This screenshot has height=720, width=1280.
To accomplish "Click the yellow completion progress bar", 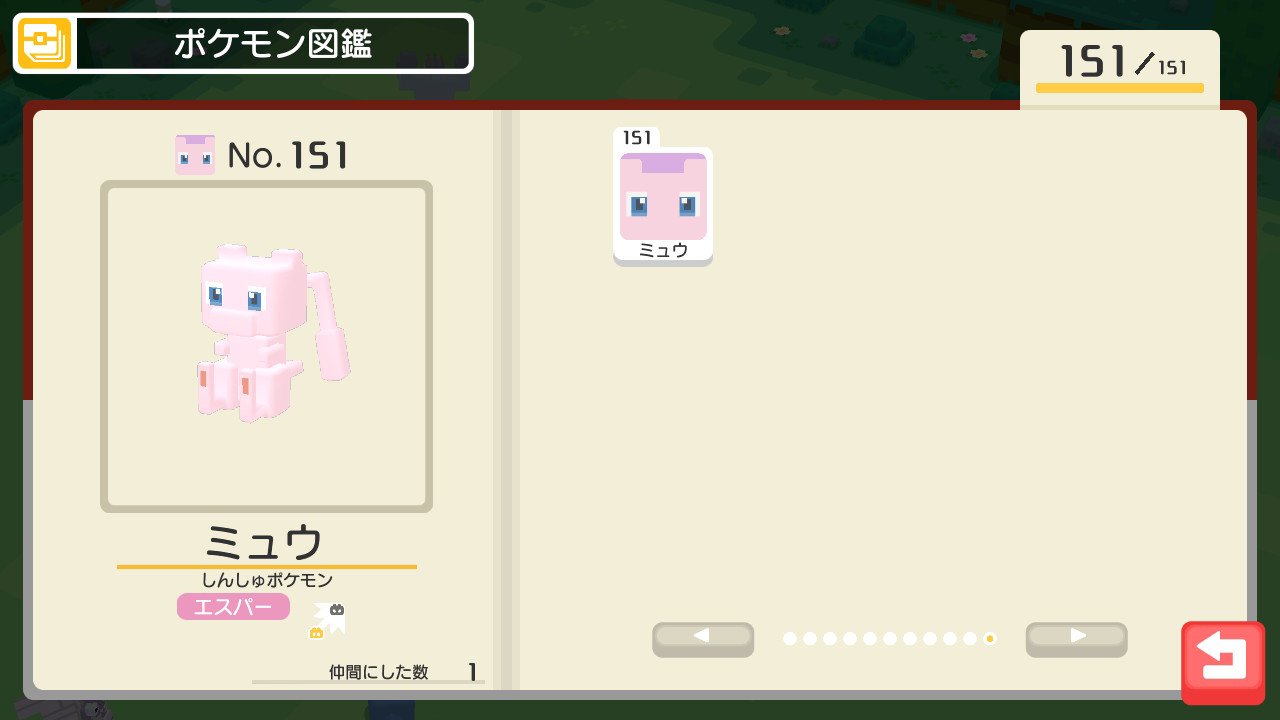I will coord(1120,88).
